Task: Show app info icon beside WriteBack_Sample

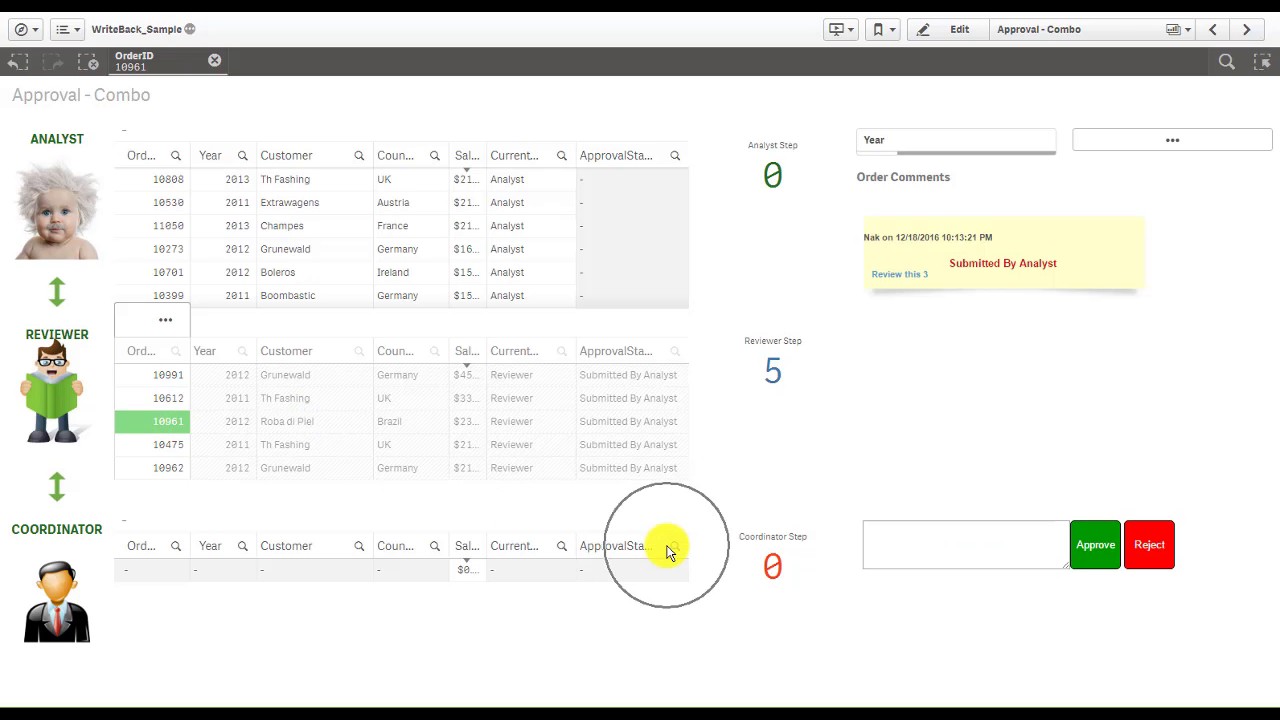Action: click(x=190, y=29)
